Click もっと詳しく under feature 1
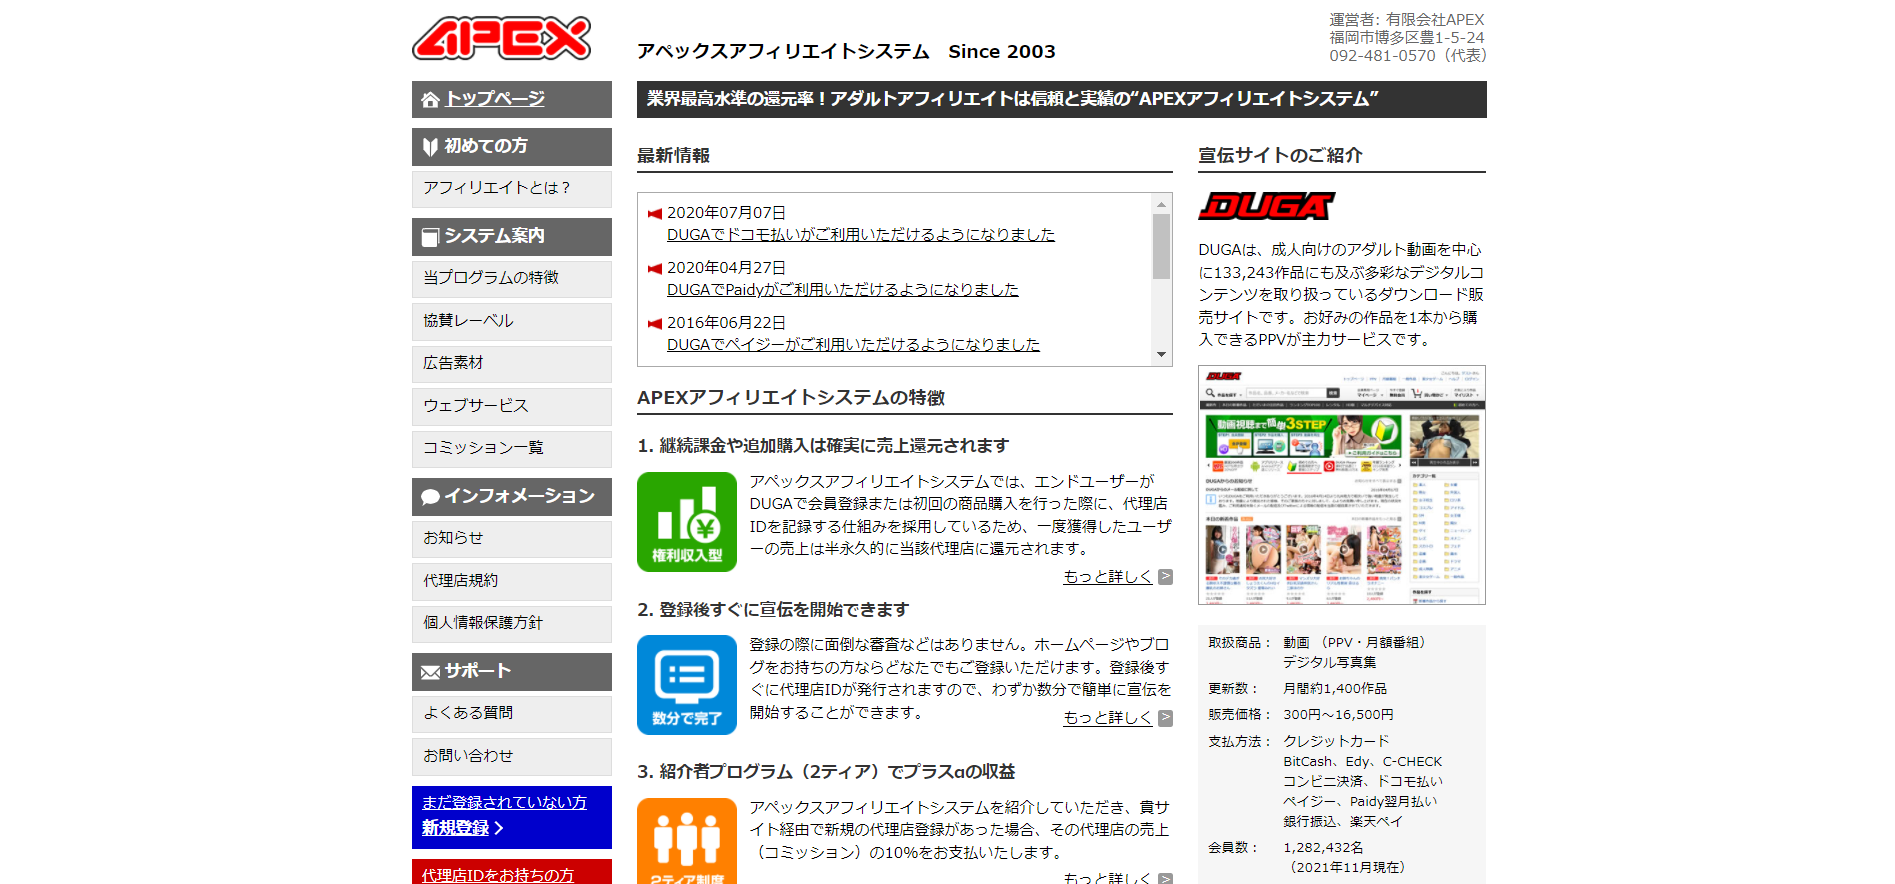This screenshot has height=884, width=1895. [1108, 577]
